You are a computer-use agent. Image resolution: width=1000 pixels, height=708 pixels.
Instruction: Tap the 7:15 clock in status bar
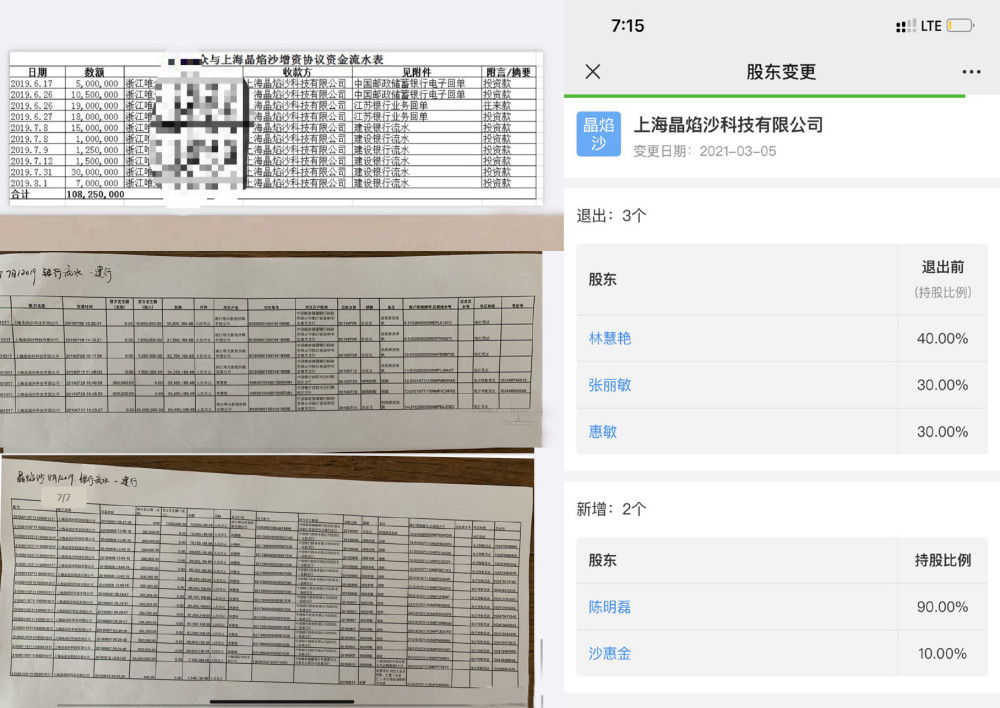click(x=628, y=26)
